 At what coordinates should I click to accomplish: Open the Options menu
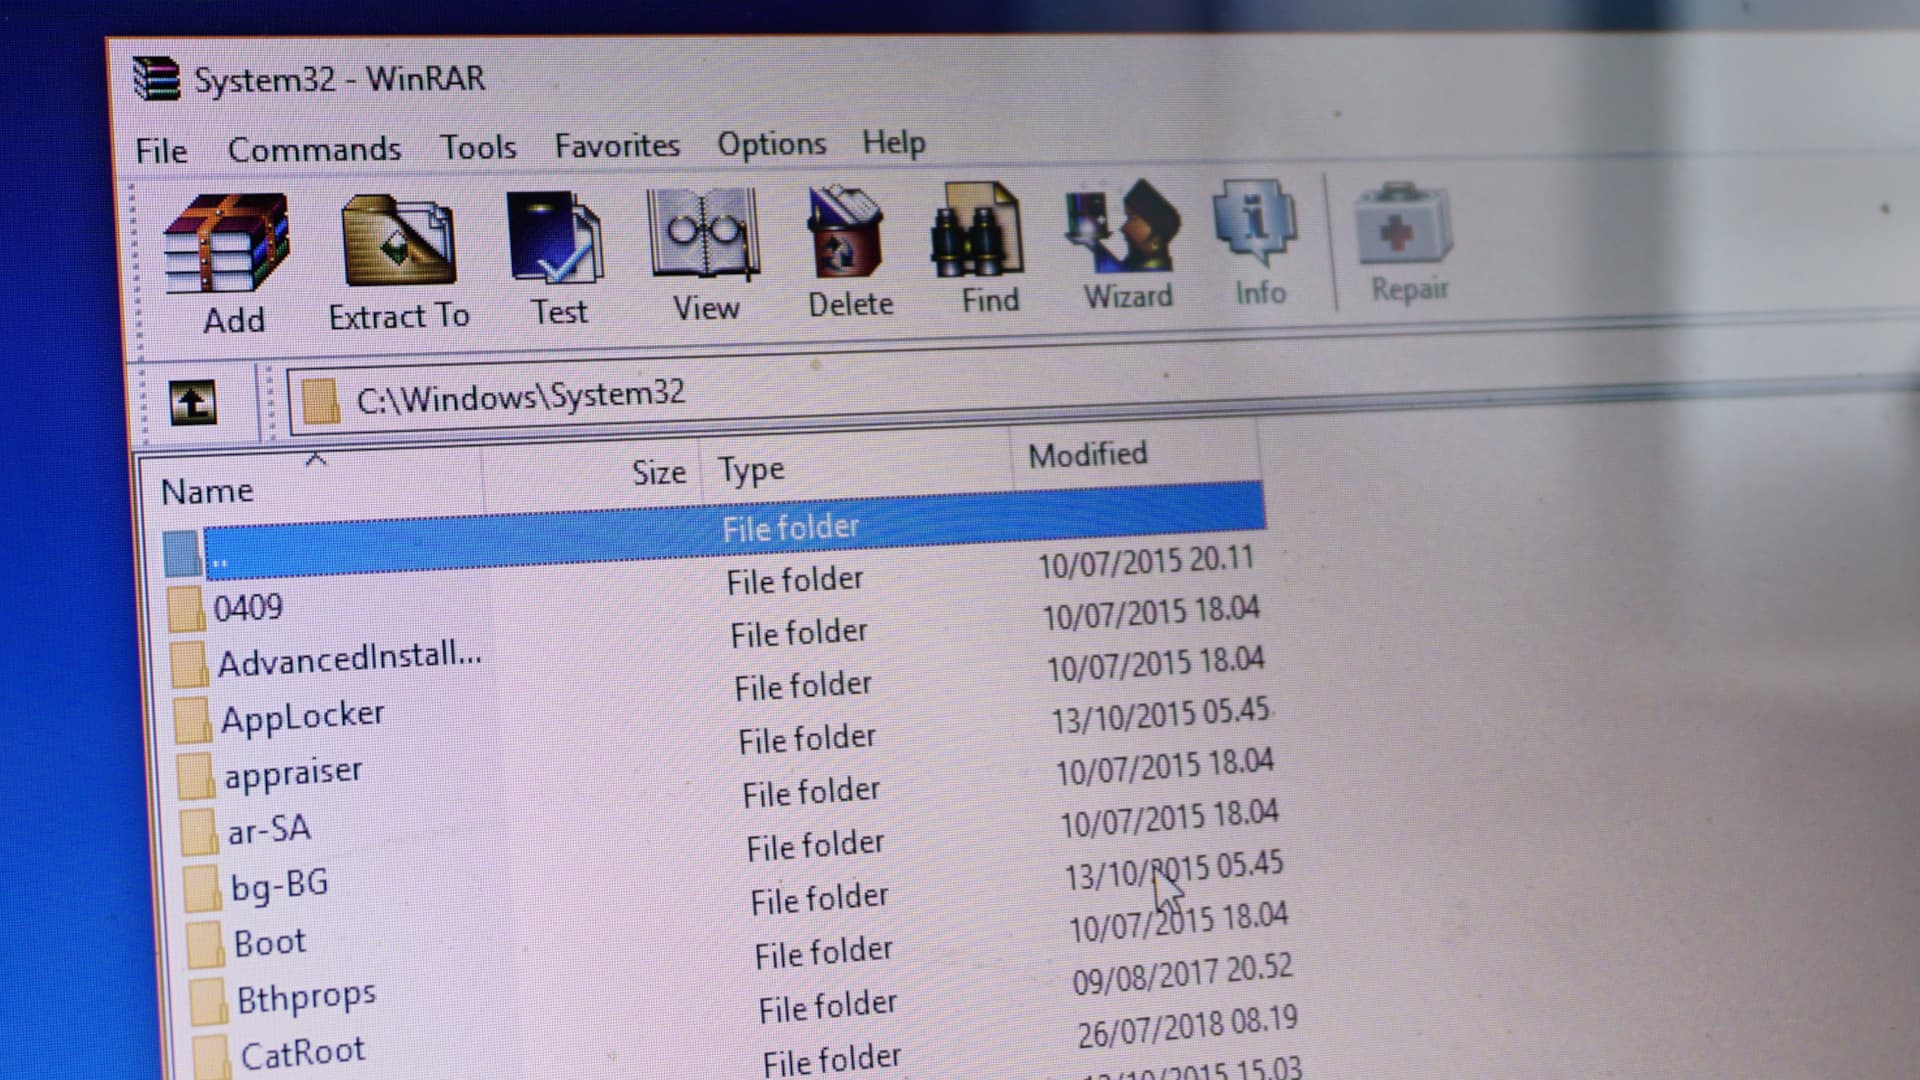771,142
